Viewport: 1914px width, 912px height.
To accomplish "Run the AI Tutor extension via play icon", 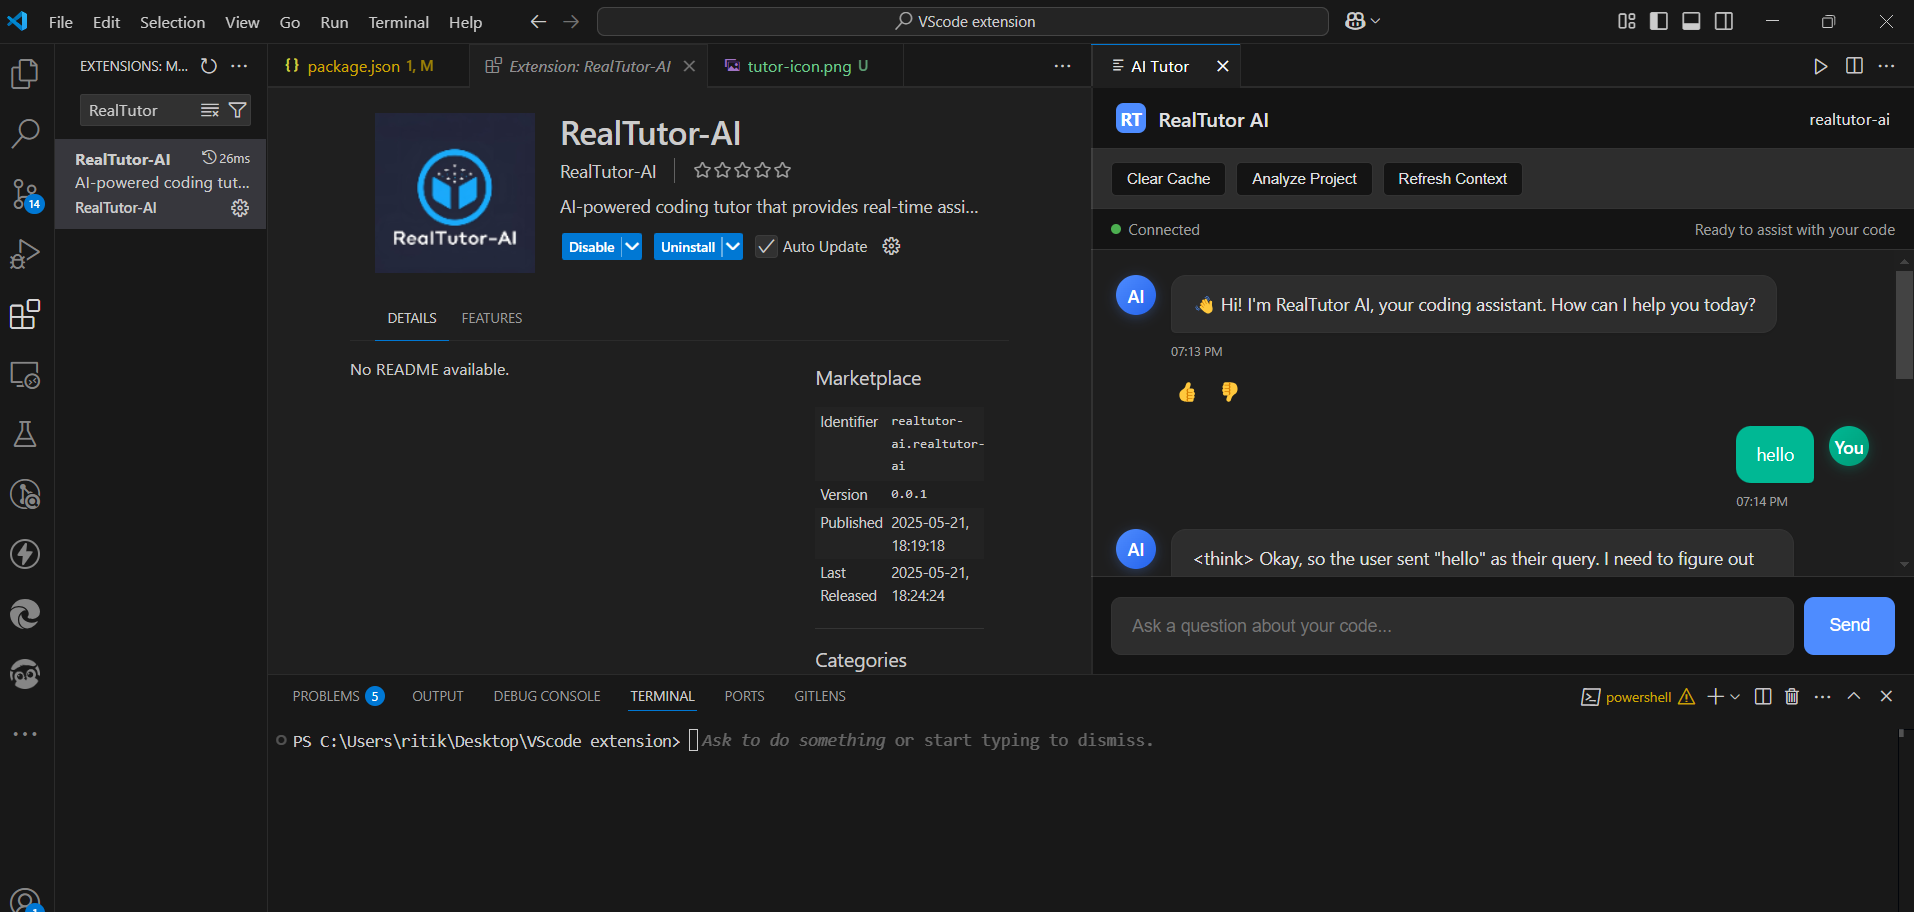I will pos(1820,66).
